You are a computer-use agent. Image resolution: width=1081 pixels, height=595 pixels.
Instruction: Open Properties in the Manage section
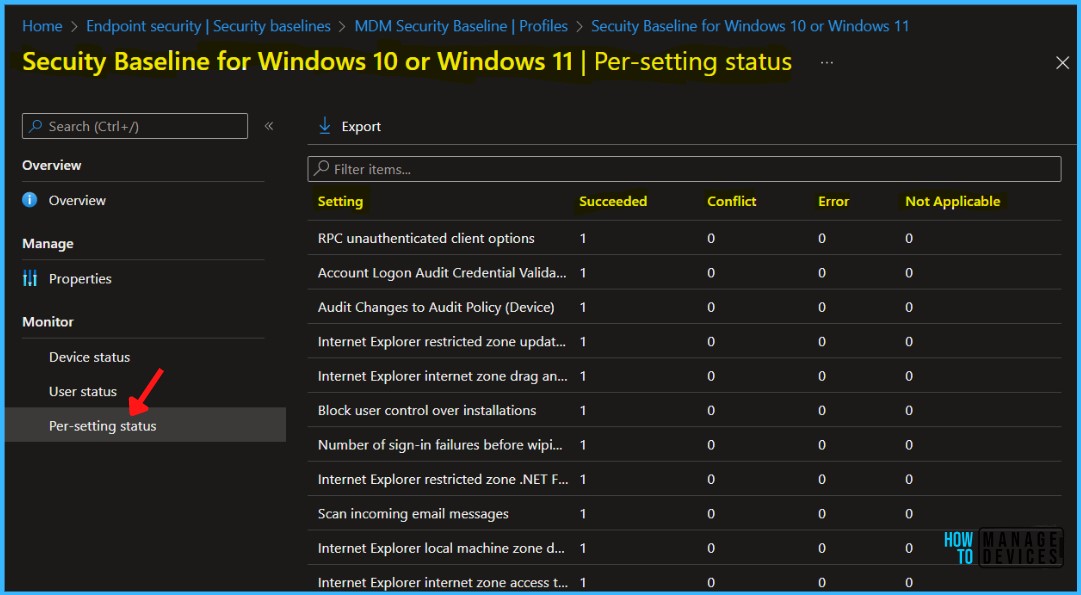tap(80, 279)
